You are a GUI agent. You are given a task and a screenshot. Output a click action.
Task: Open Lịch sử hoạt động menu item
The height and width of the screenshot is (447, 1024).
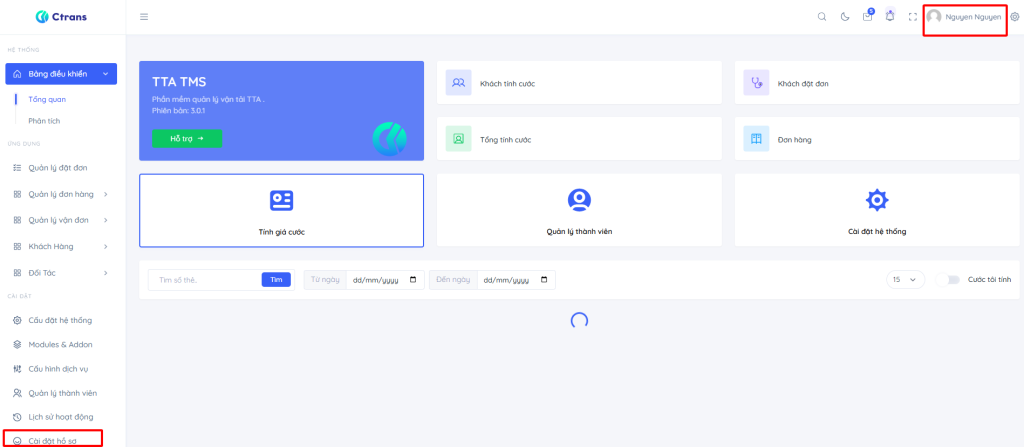61,417
